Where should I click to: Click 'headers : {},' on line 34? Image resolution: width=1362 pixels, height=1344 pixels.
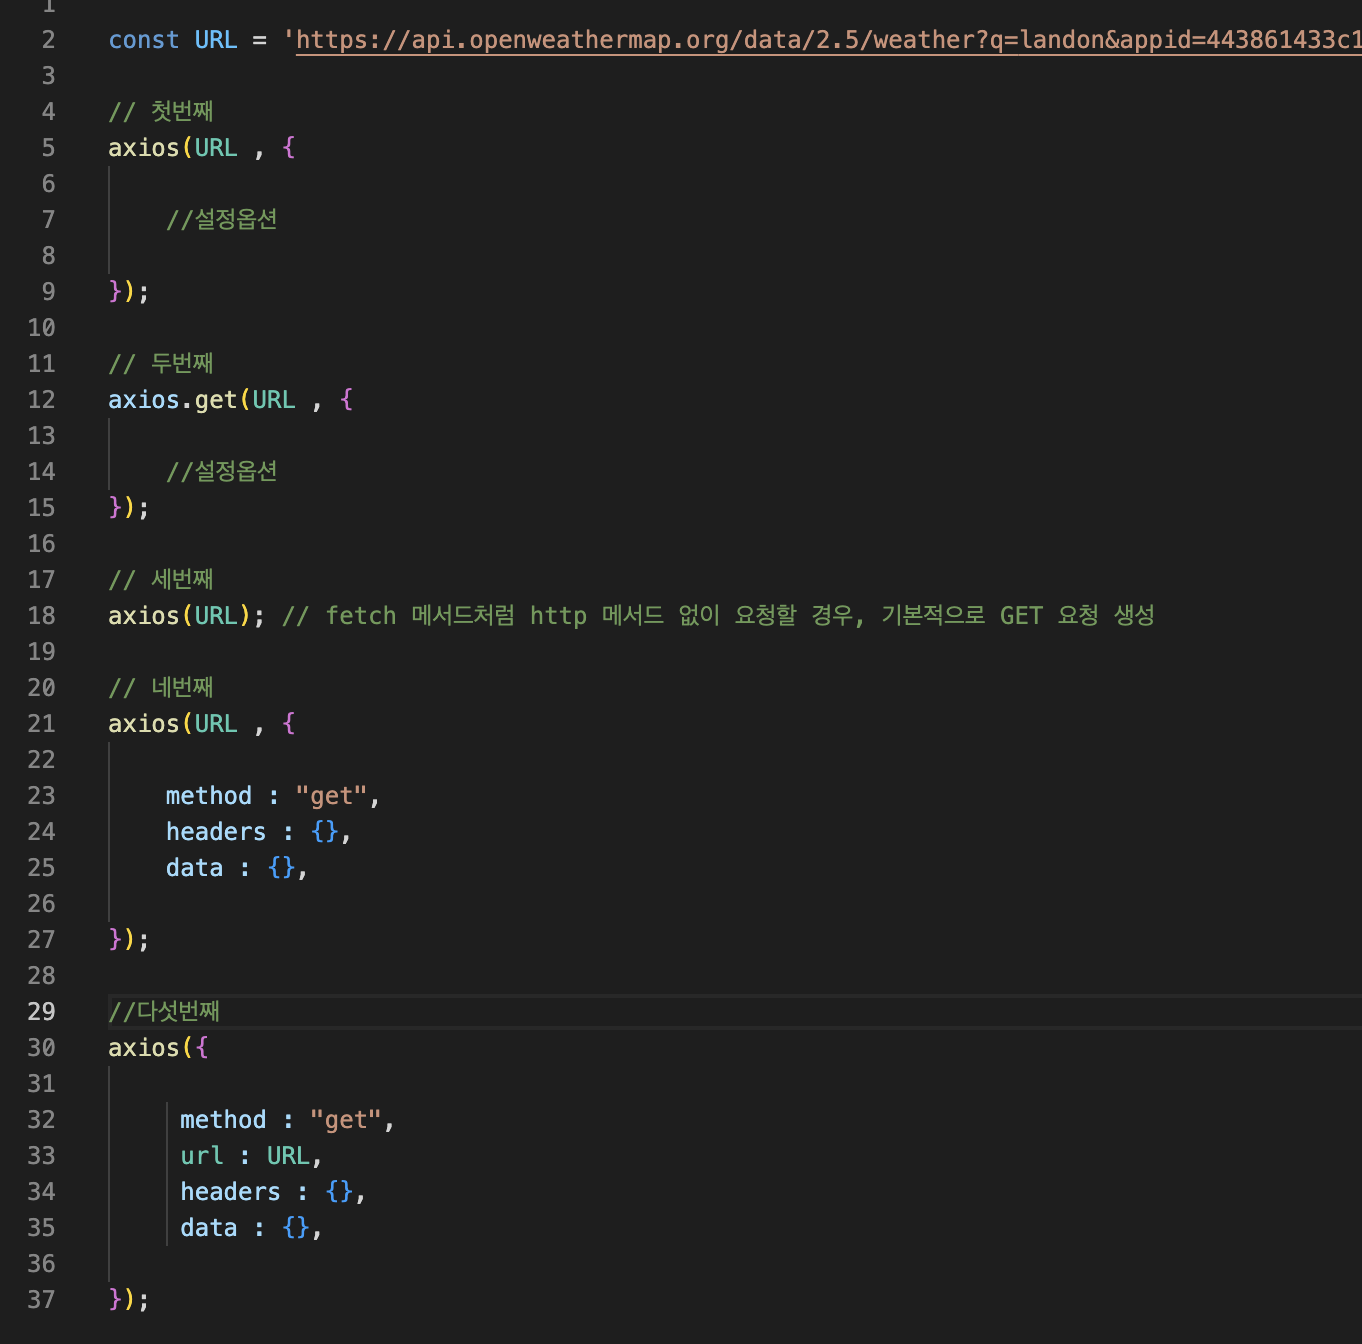click(273, 1191)
